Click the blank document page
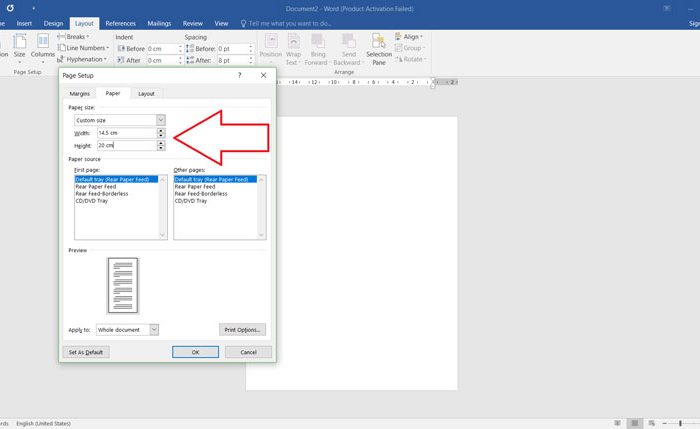 [367, 254]
